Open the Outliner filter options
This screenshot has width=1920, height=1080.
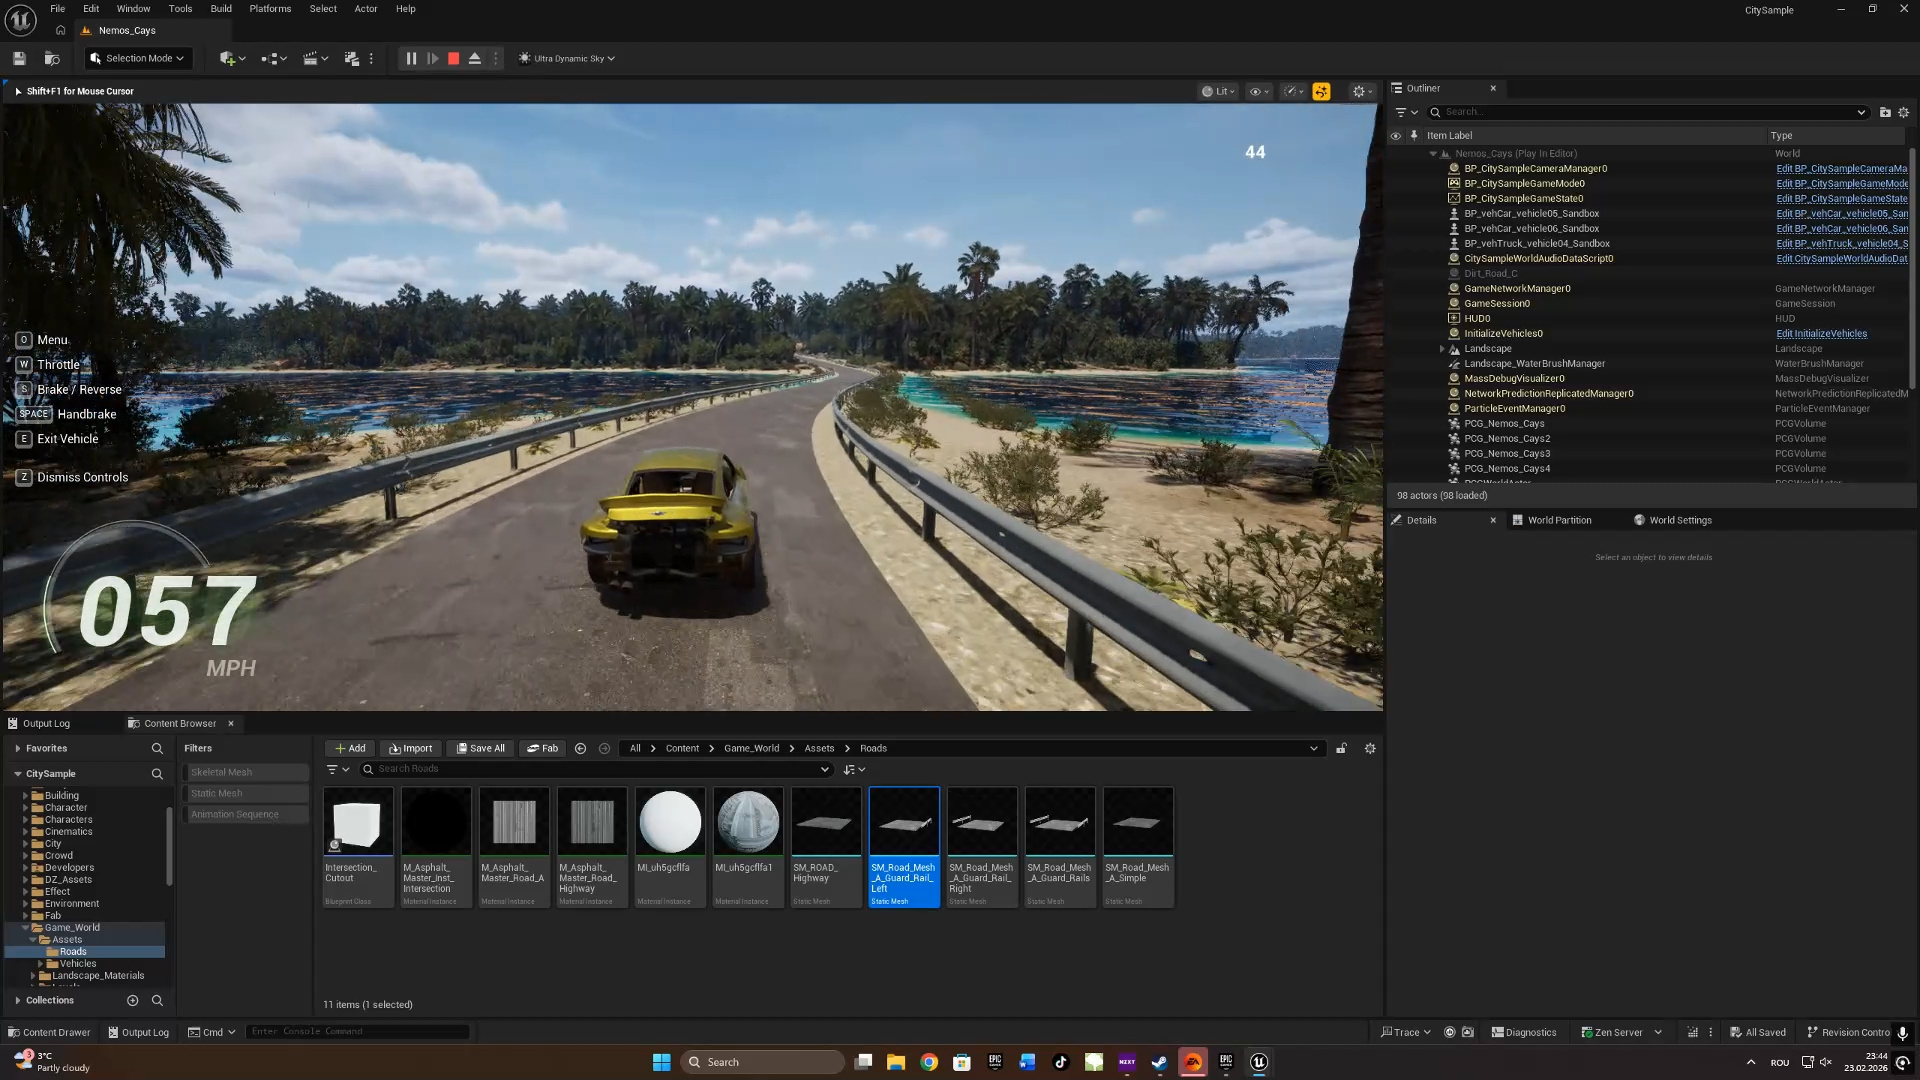pyautogui.click(x=1406, y=112)
